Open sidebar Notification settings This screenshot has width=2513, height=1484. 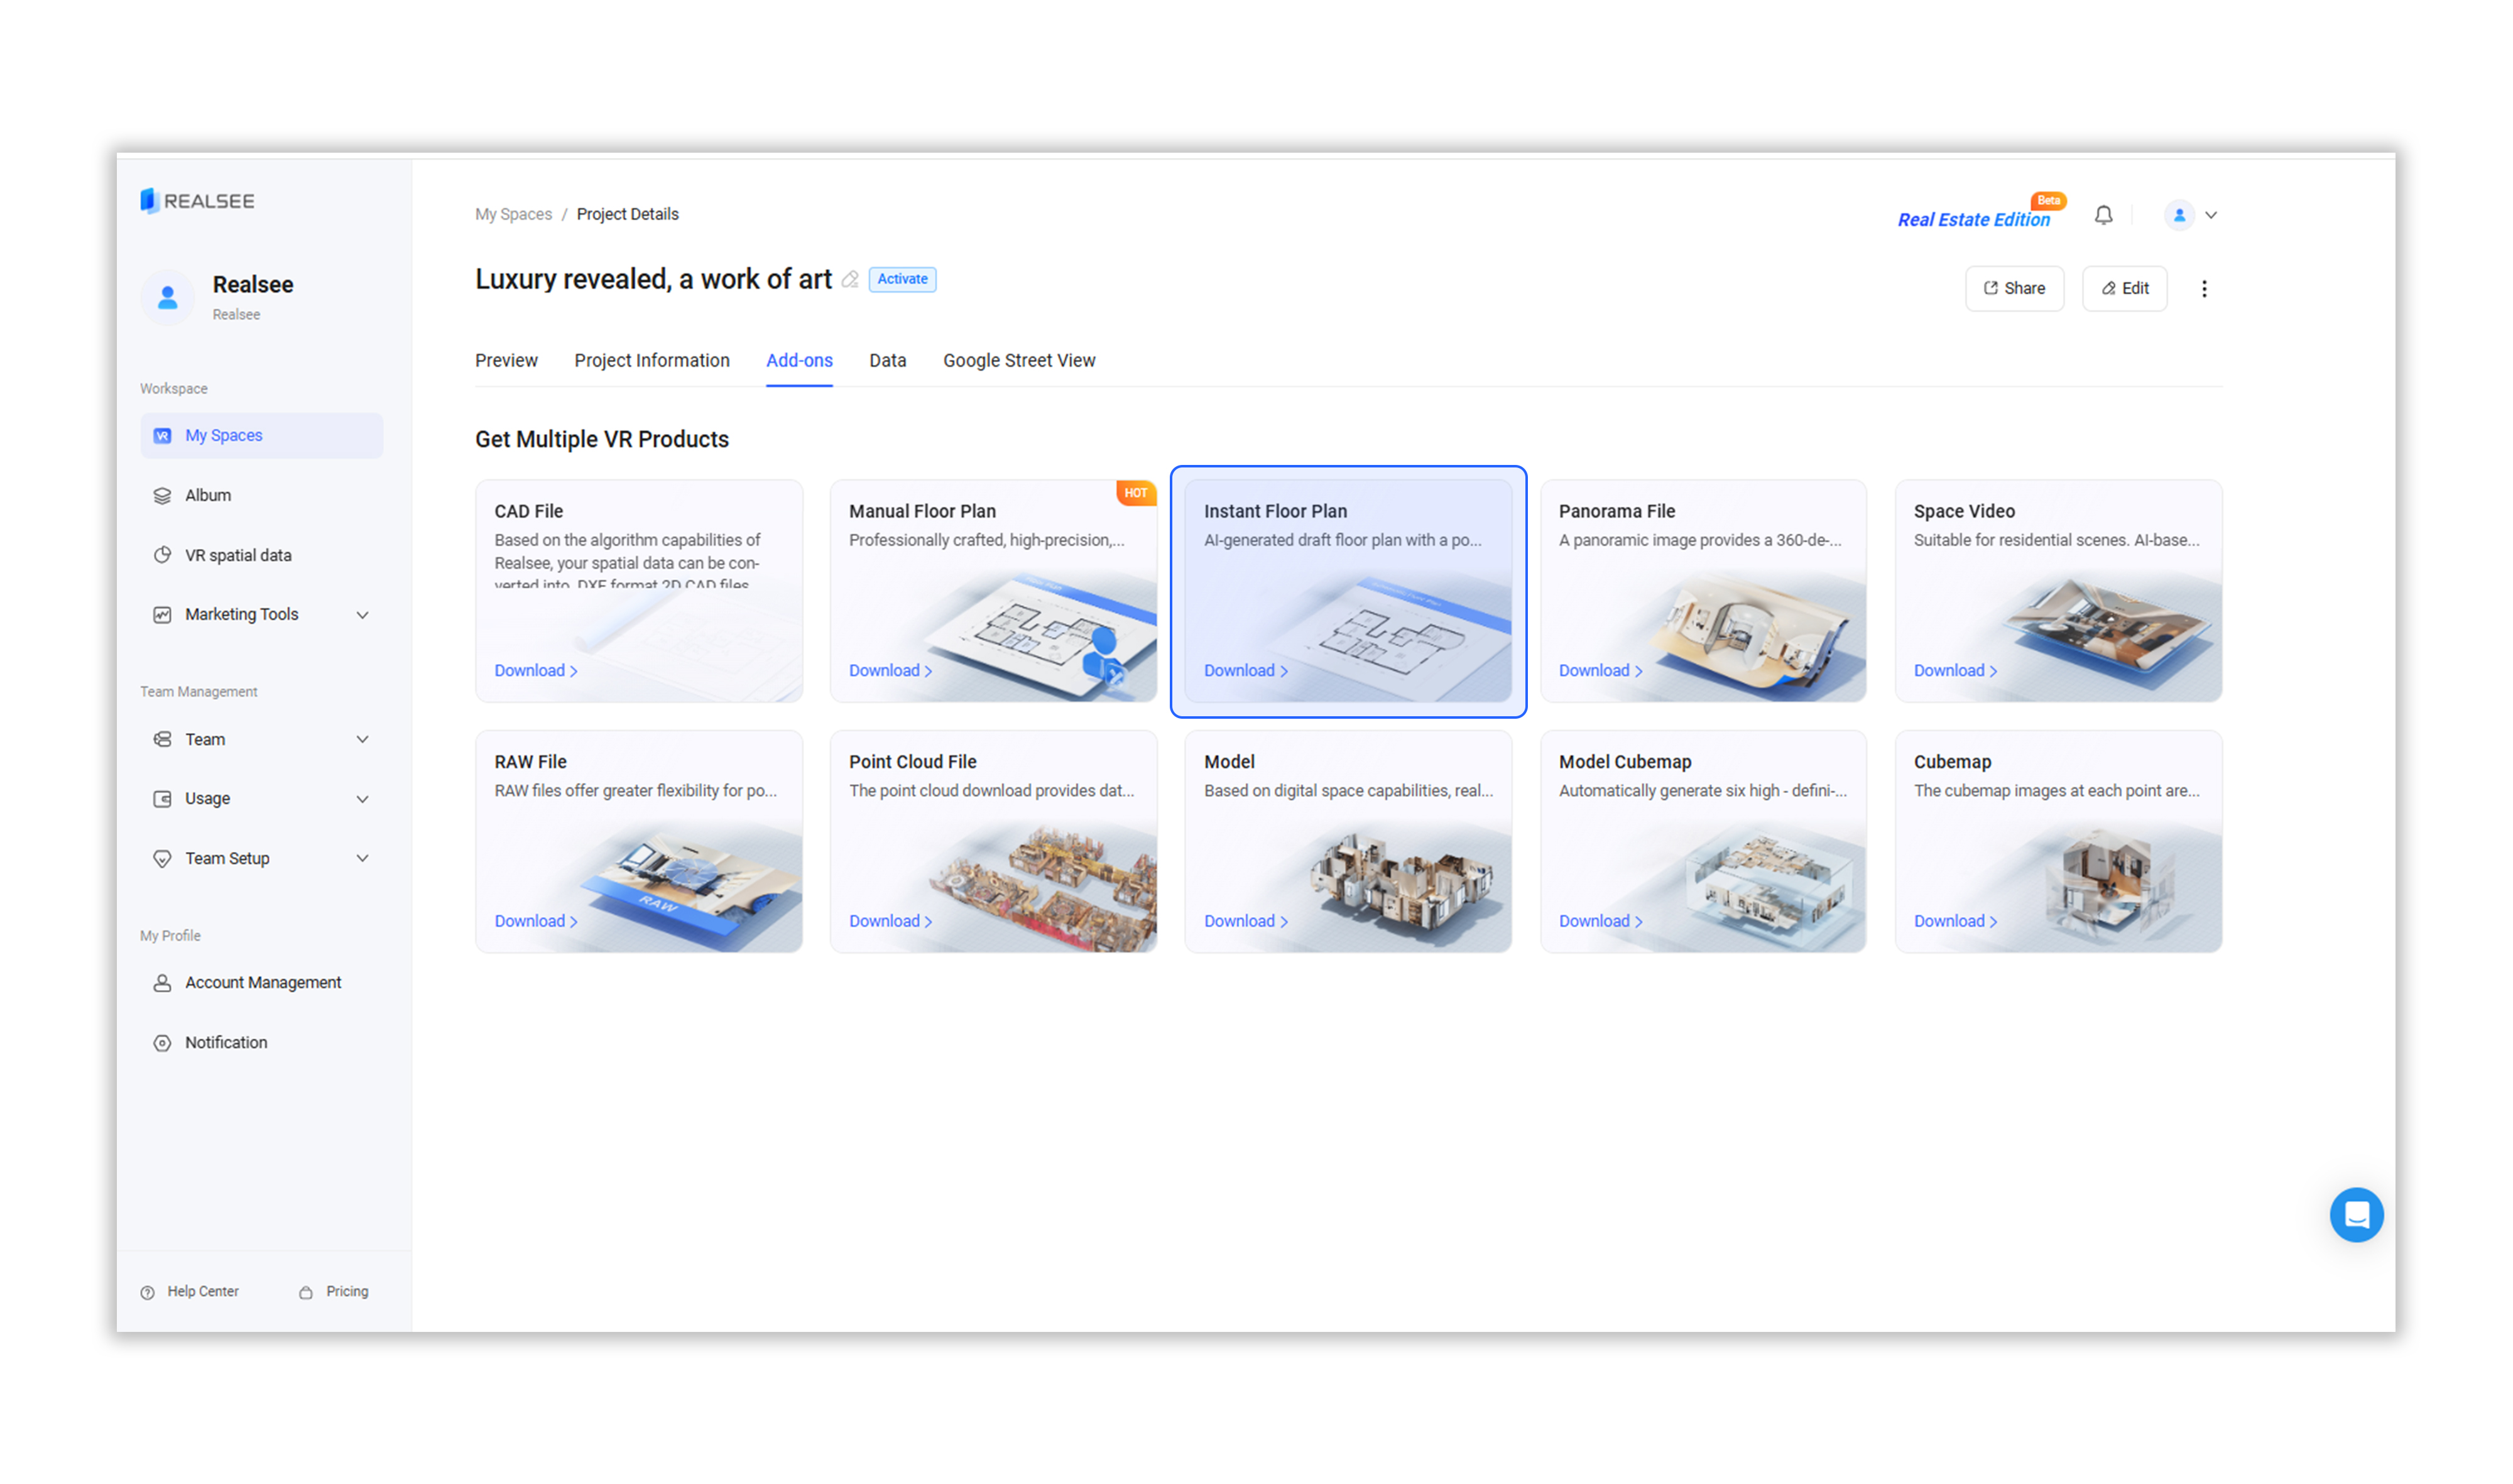[x=225, y=1042]
